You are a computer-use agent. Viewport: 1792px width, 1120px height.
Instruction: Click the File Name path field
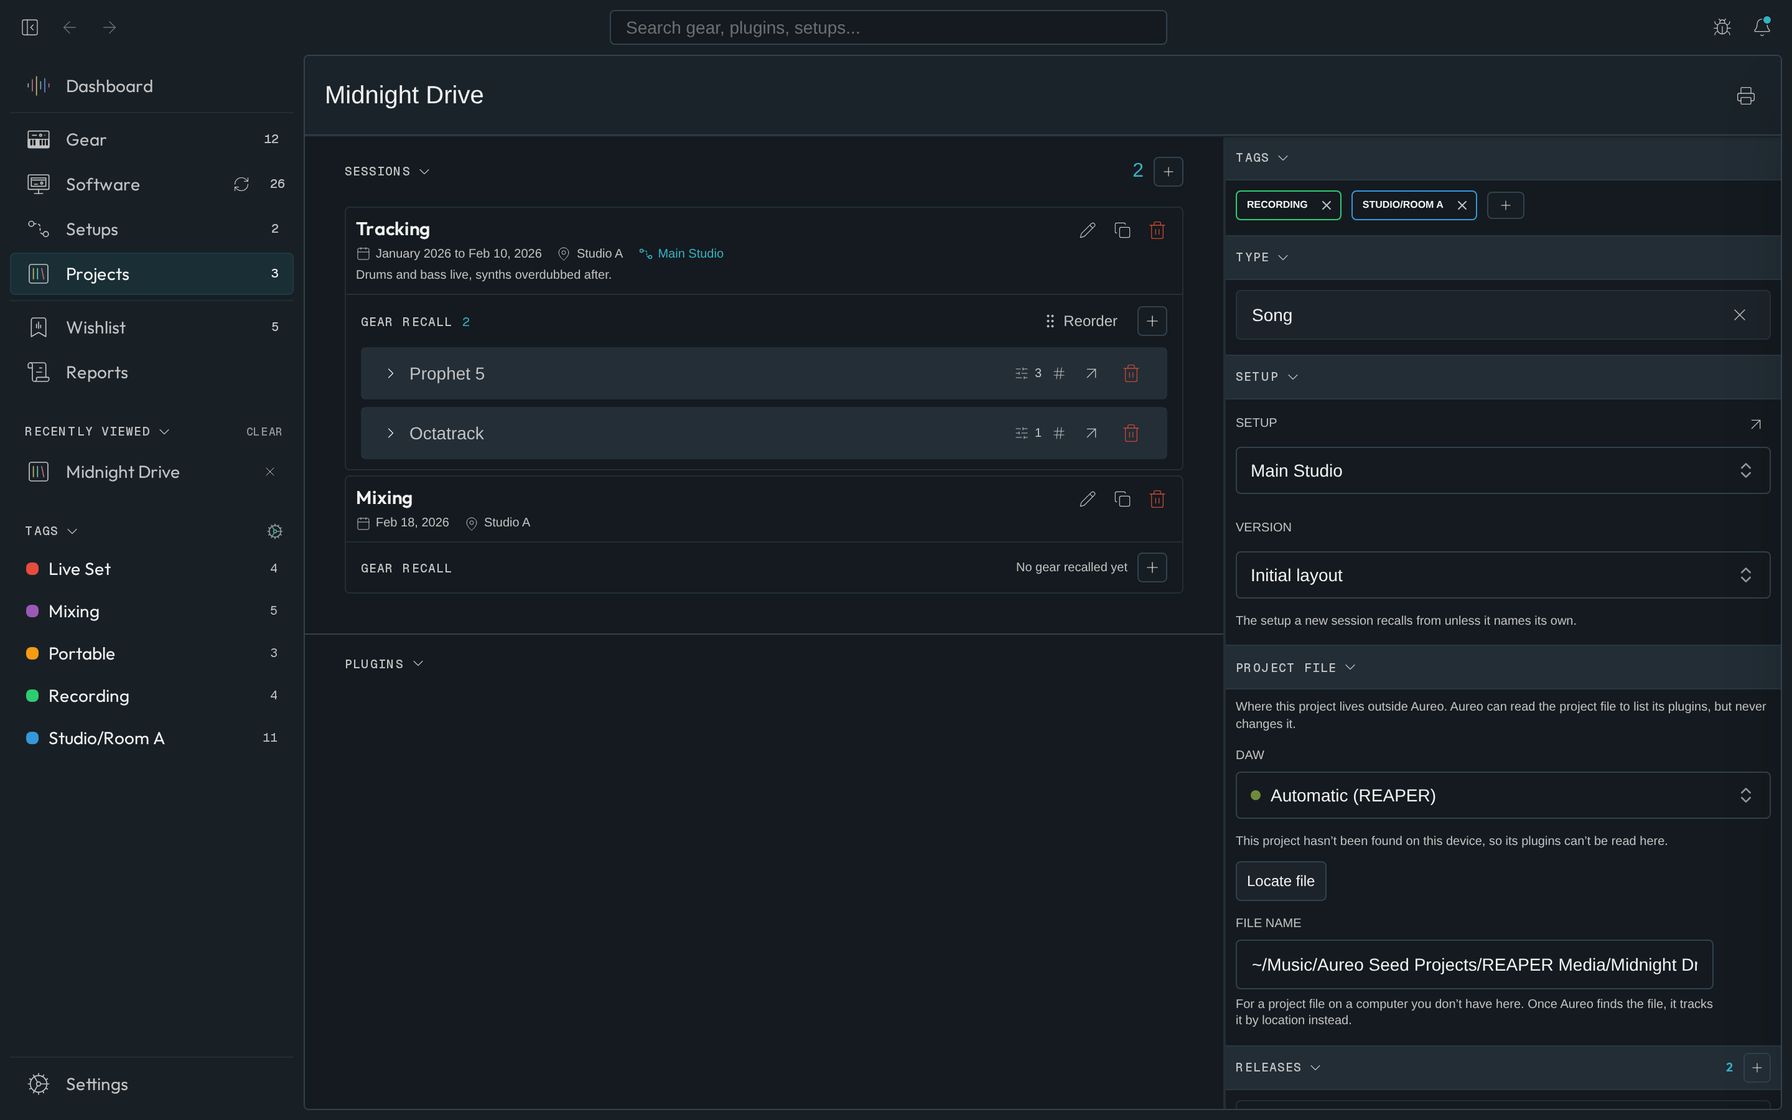click(1474, 965)
